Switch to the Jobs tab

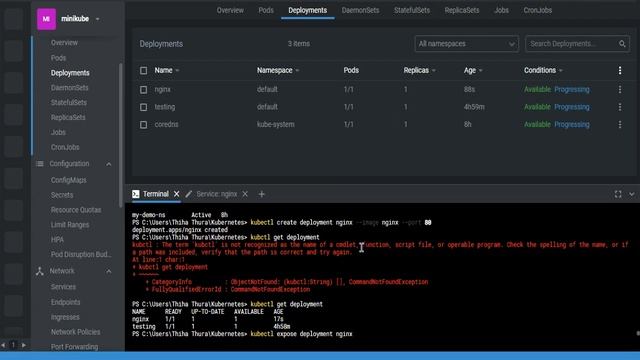click(502, 10)
